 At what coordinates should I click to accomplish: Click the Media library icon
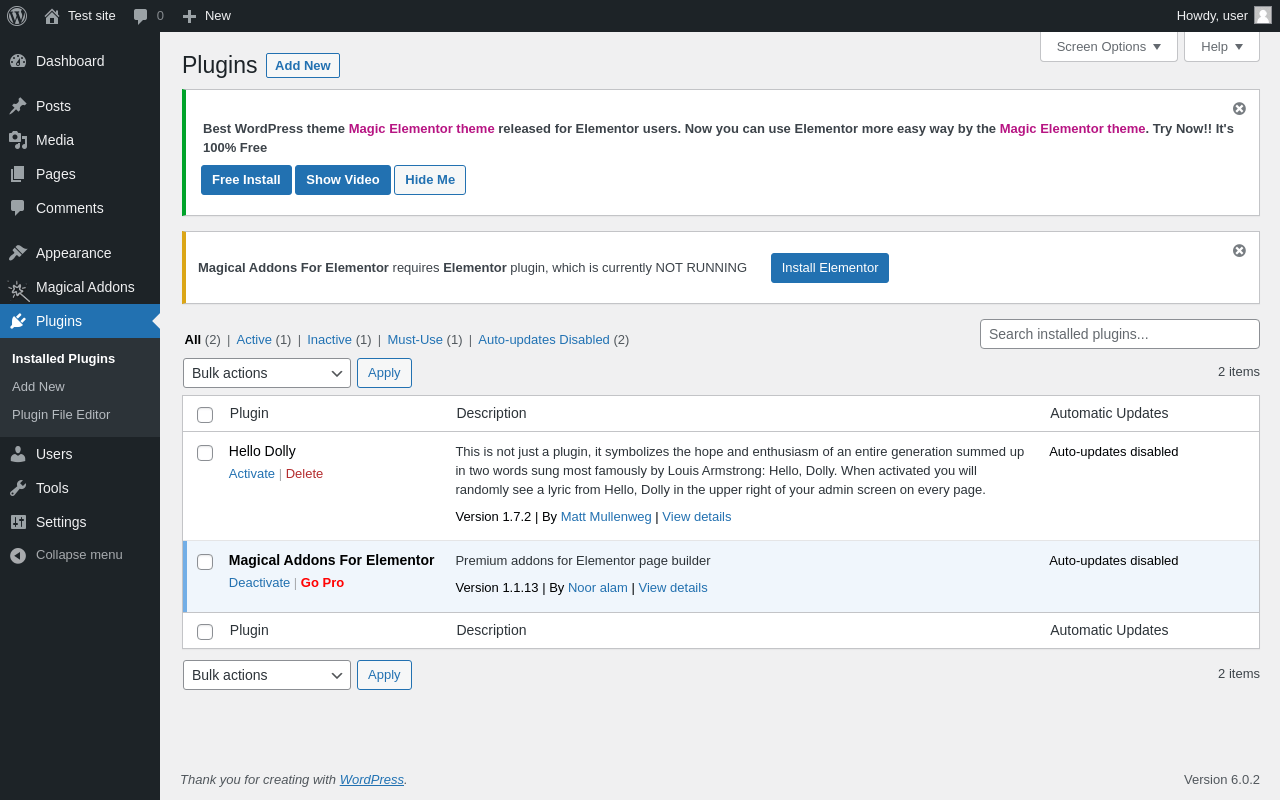pos(18,140)
